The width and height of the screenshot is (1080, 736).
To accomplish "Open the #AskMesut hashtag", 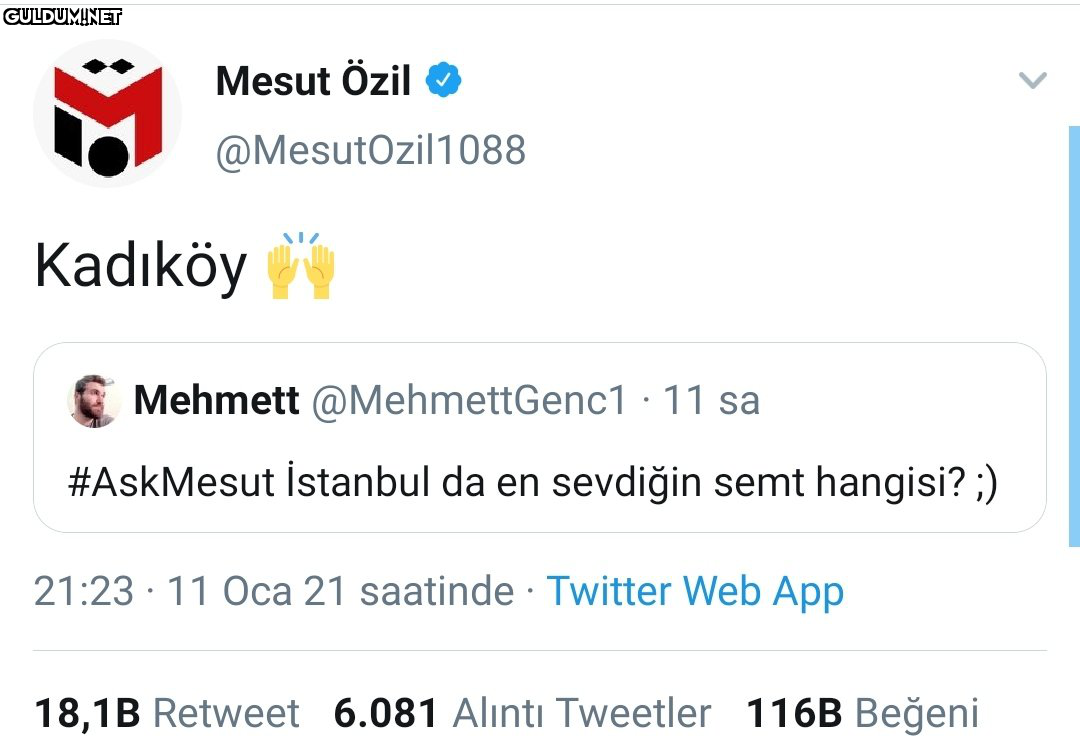I will [171, 483].
